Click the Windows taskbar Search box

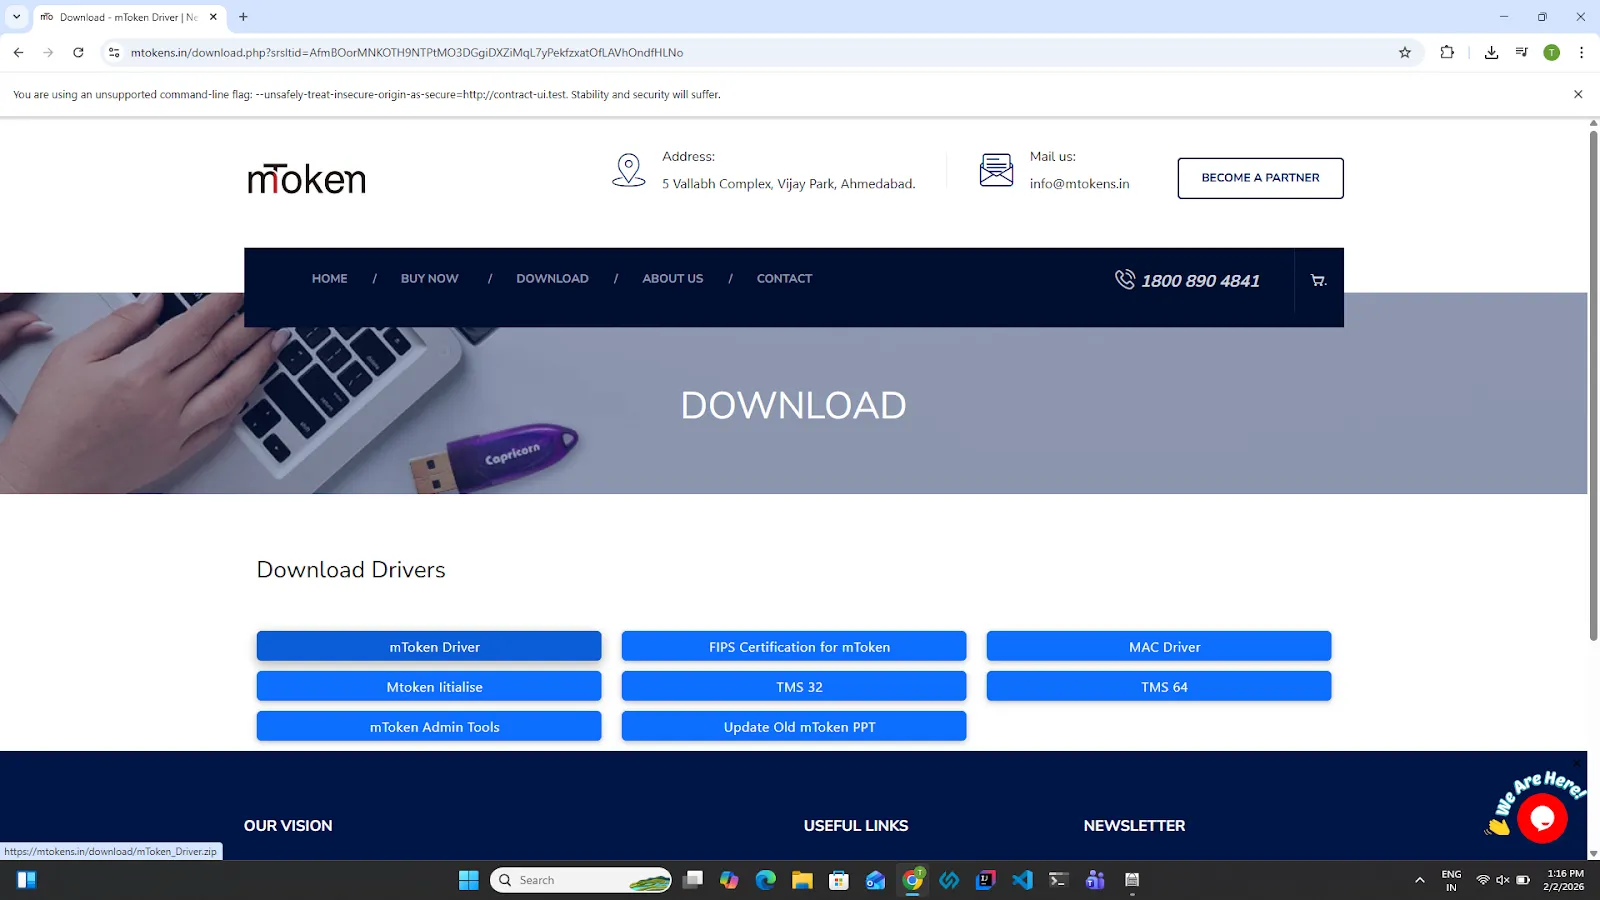click(x=581, y=880)
